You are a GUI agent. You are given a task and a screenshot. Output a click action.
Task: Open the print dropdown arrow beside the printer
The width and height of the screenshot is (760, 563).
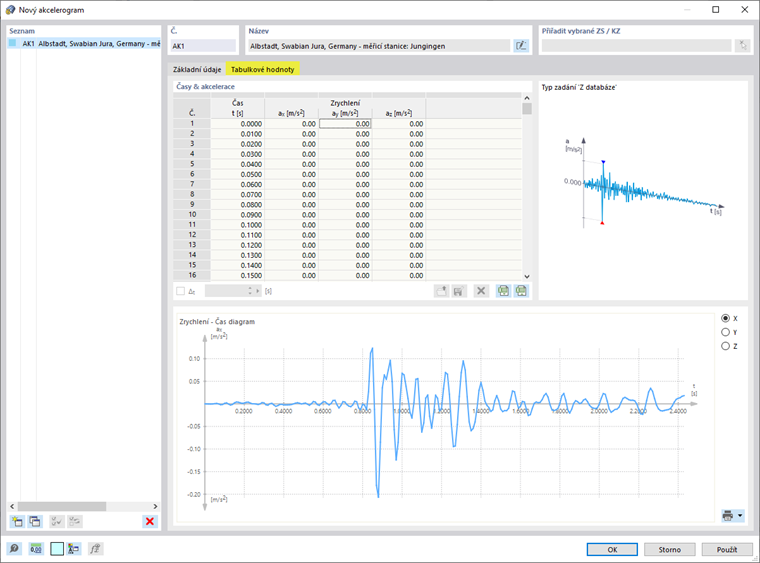pos(740,516)
